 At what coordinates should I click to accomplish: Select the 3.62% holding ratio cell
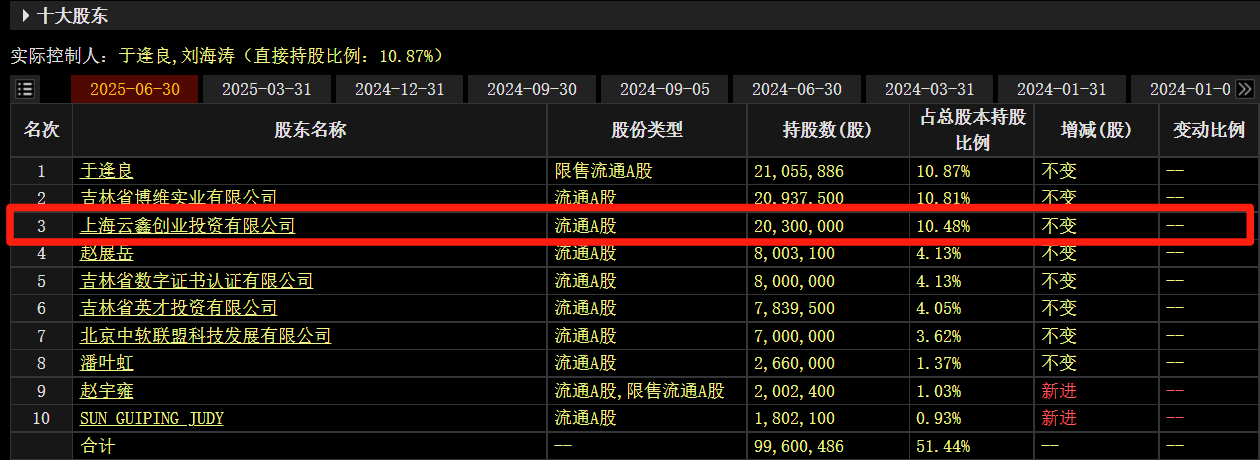pos(939,336)
